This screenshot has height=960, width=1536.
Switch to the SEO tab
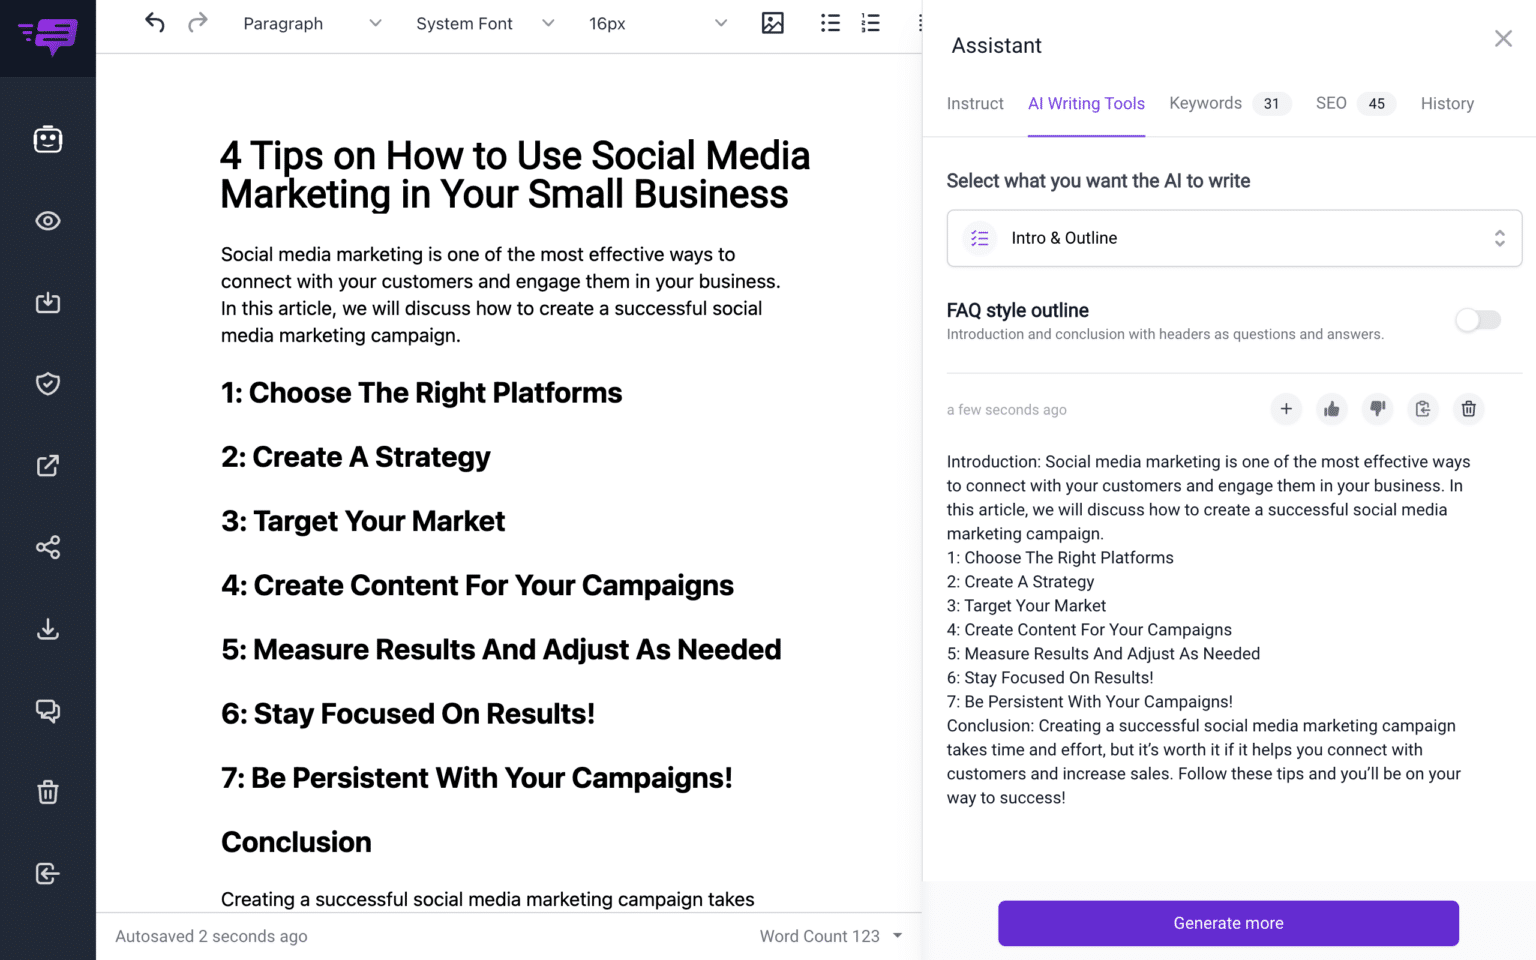tap(1331, 103)
